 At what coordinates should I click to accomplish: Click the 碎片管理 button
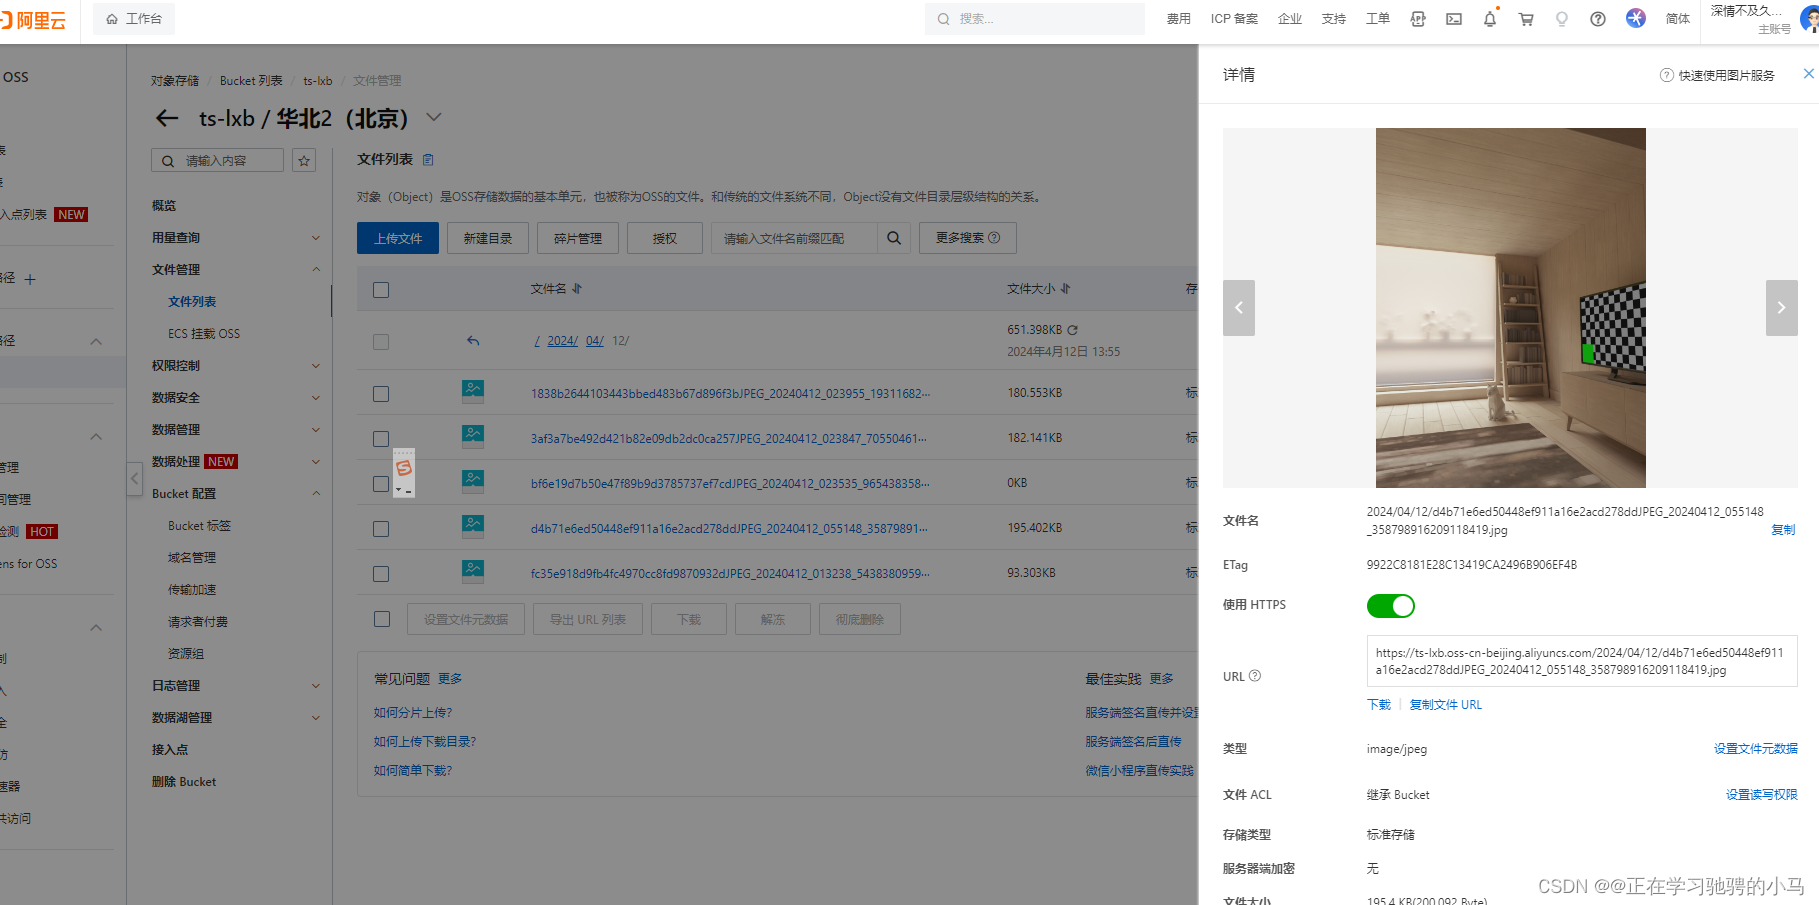(578, 238)
